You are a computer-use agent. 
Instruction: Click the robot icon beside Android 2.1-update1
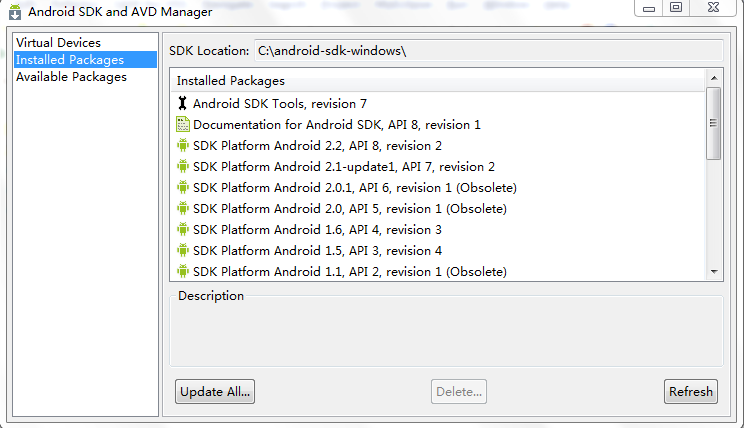[x=183, y=166]
